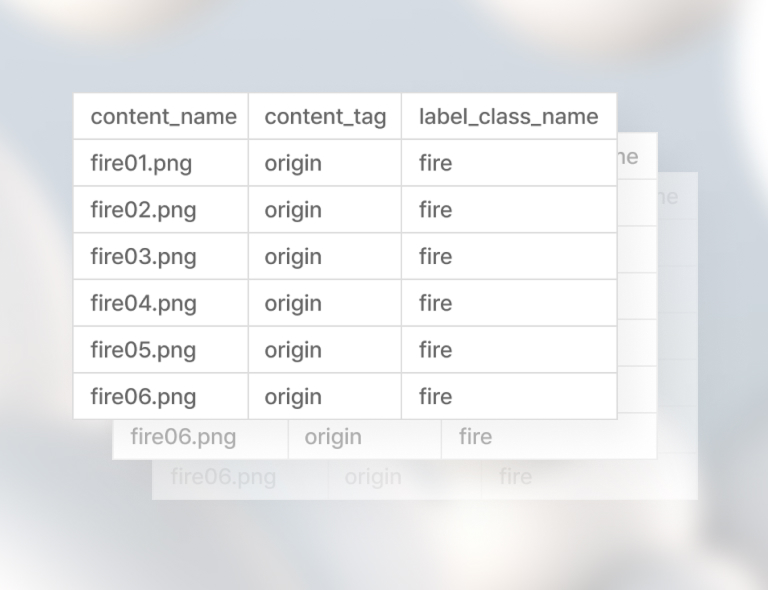Click fire label in fire01.png row
The image size is (768, 590).
click(x=435, y=163)
